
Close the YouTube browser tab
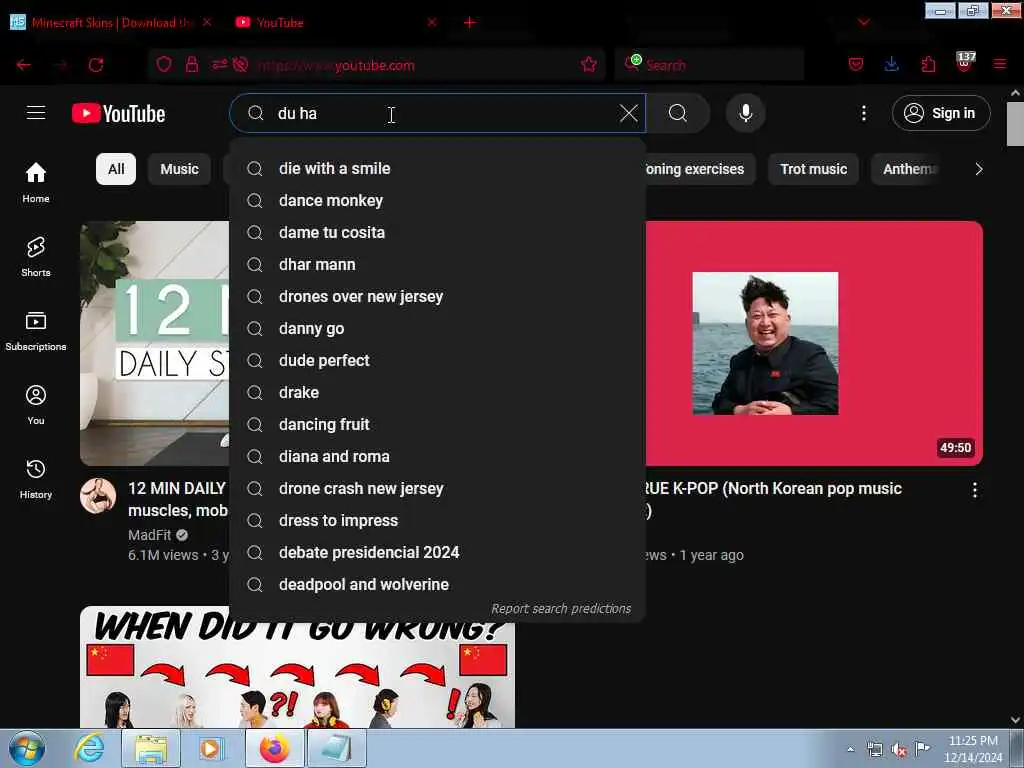point(432,22)
